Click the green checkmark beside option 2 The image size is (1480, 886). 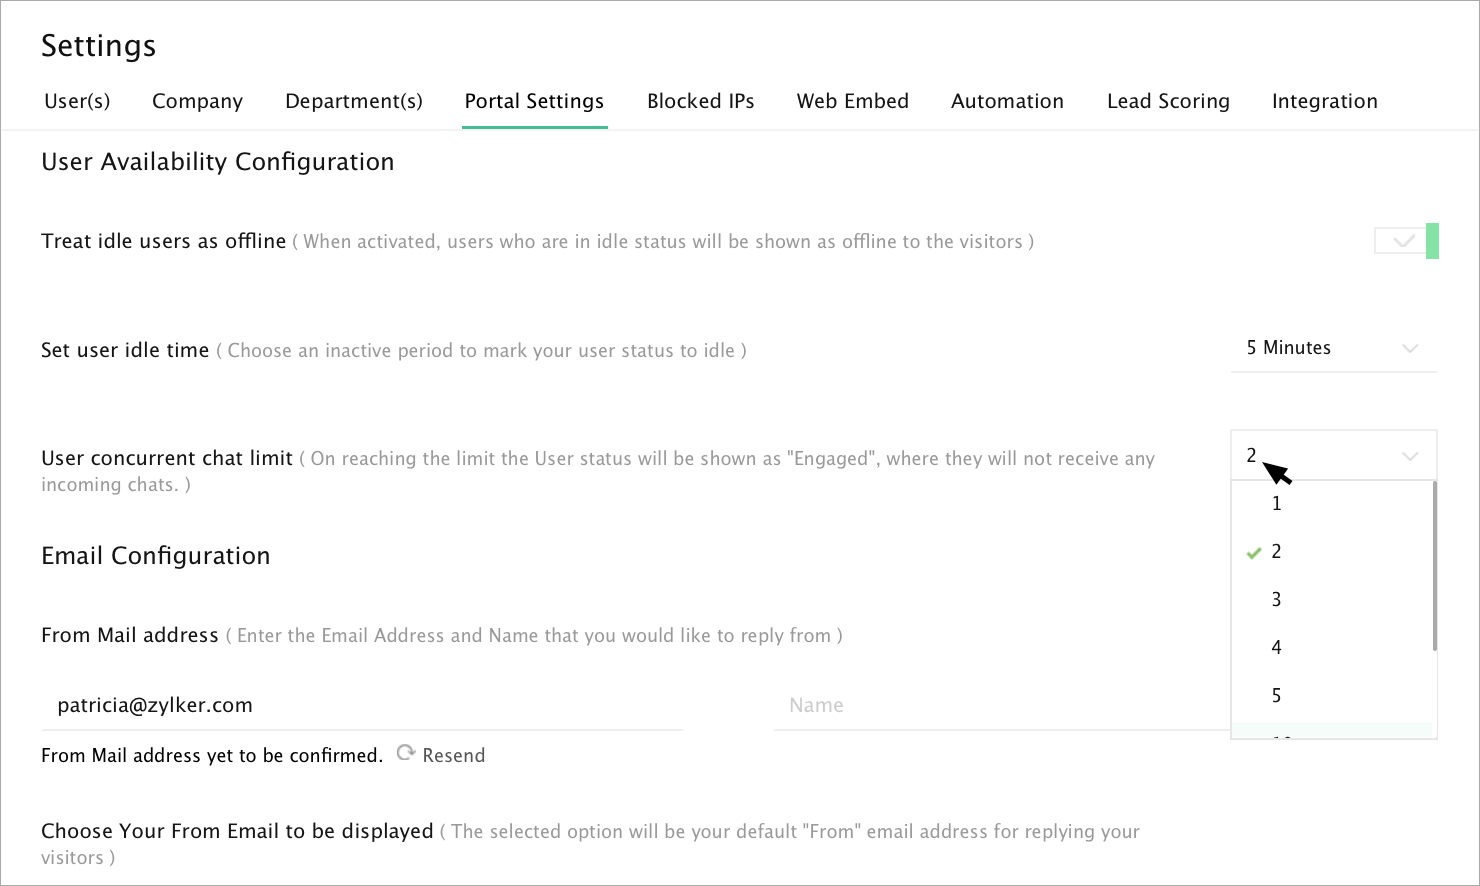pos(1254,552)
